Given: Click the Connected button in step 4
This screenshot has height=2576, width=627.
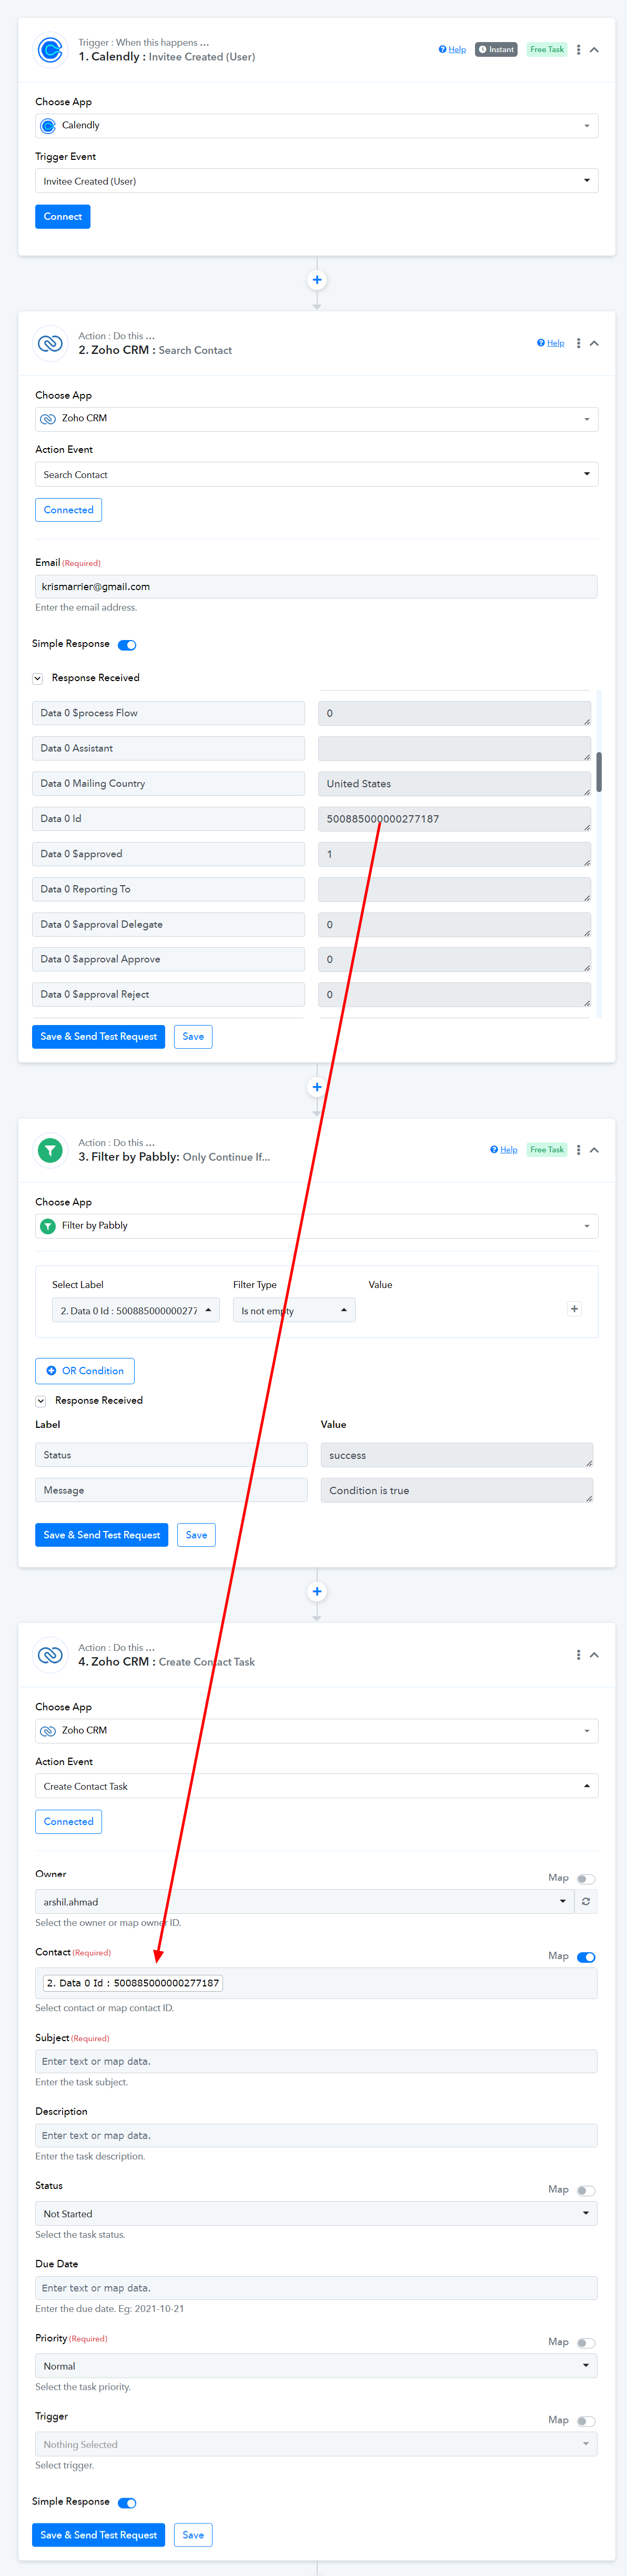Looking at the screenshot, I should point(69,1822).
